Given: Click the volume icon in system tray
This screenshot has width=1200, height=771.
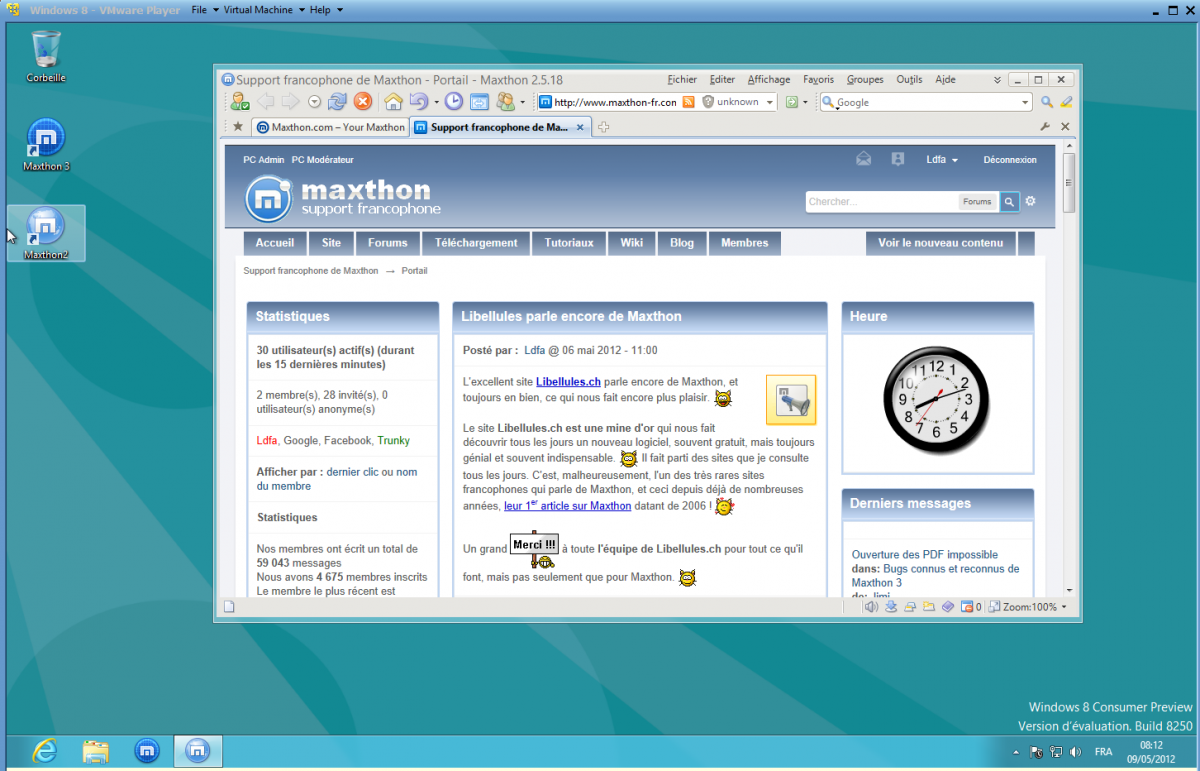Looking at the screenshot, I should coord(1076,751).
